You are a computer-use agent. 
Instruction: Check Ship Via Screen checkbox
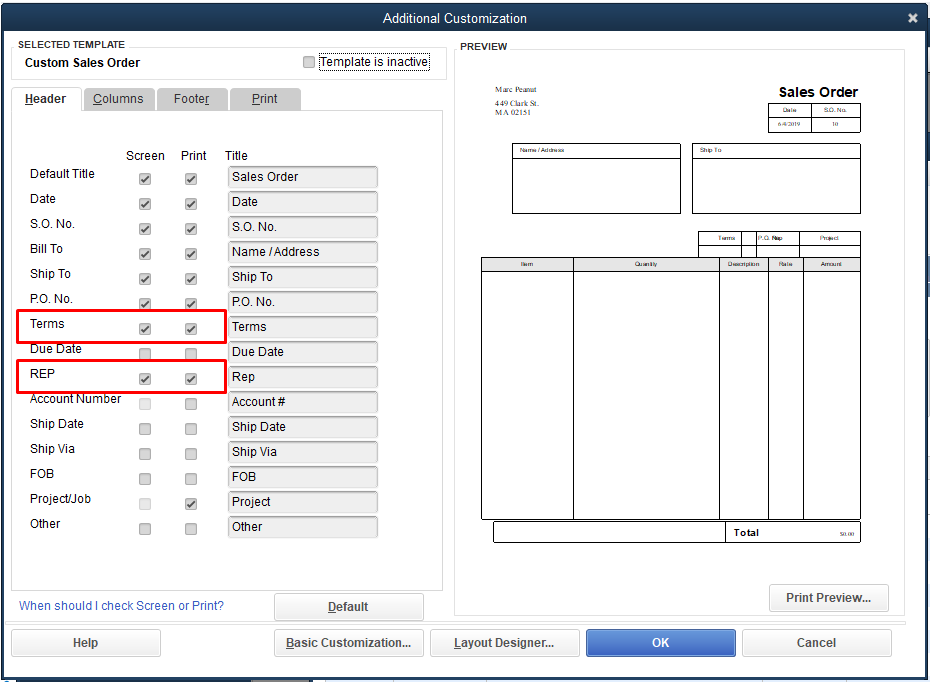pos(145,454)
